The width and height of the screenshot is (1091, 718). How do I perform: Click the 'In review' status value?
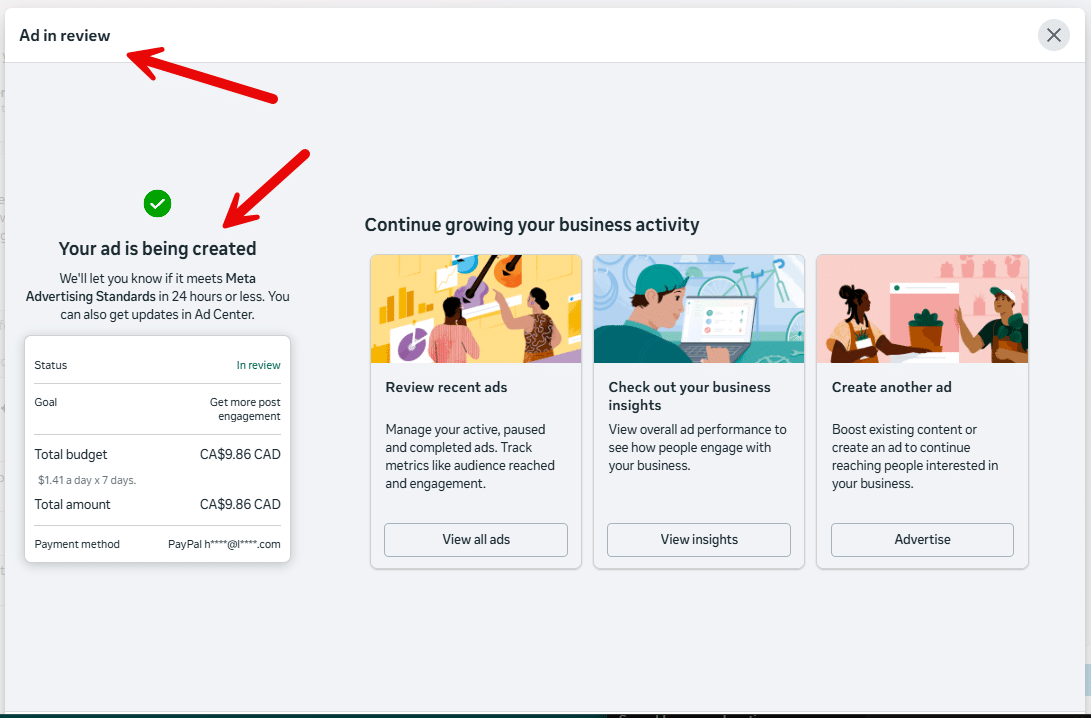pos(258,366)
